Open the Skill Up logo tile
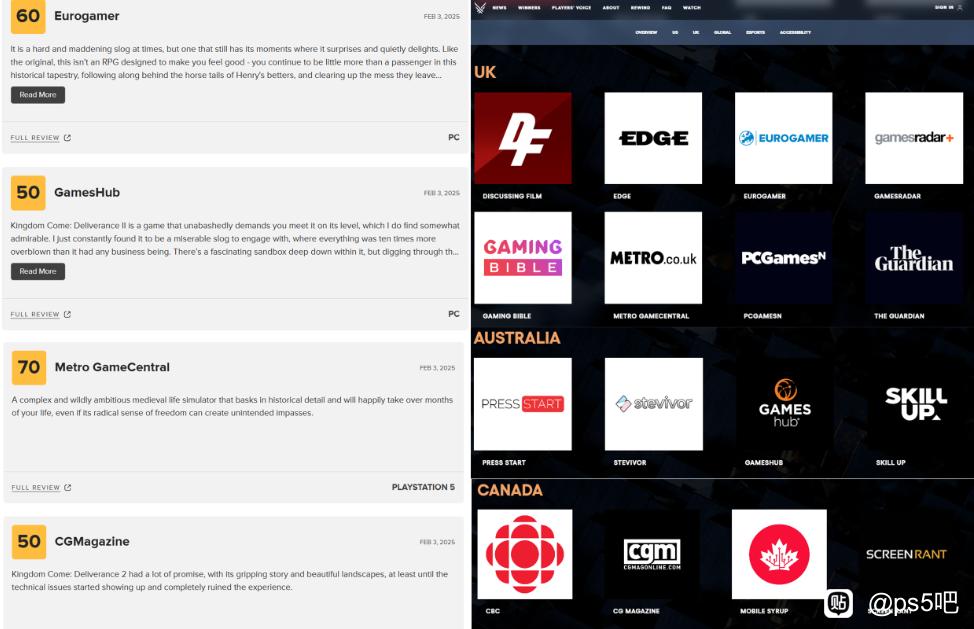974x629 pixels. (916, 404)
